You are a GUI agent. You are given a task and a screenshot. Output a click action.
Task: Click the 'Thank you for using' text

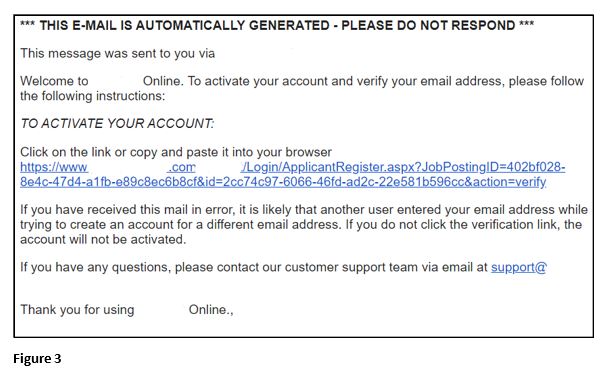point(77,310)
